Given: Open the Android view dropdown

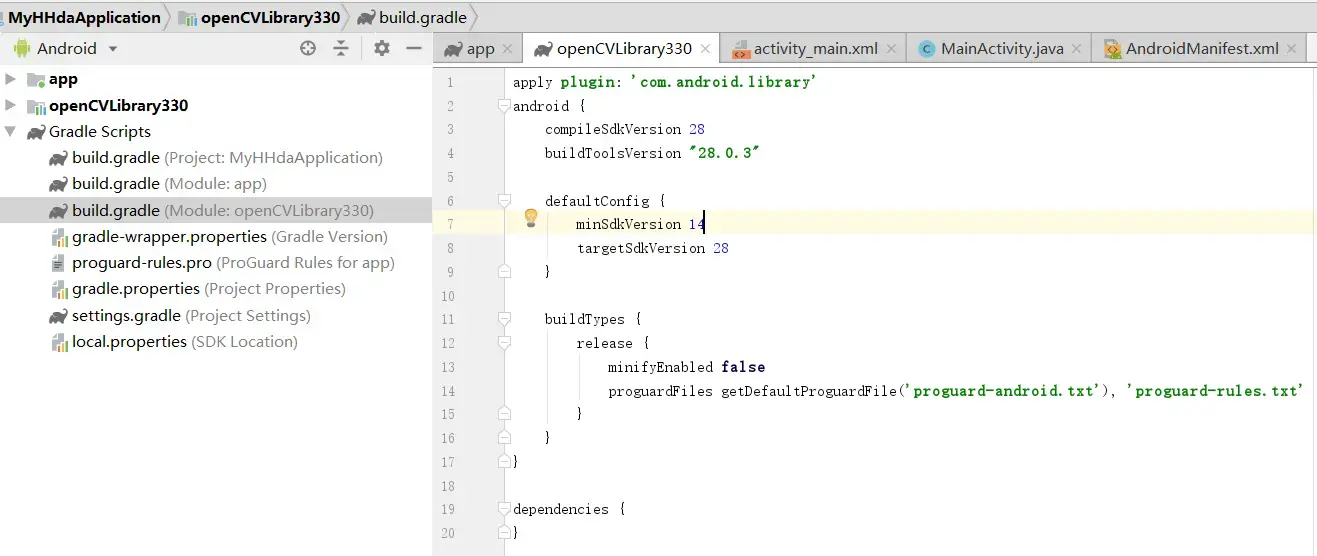Looking at the screenshot, I should [x=113, y=49].
